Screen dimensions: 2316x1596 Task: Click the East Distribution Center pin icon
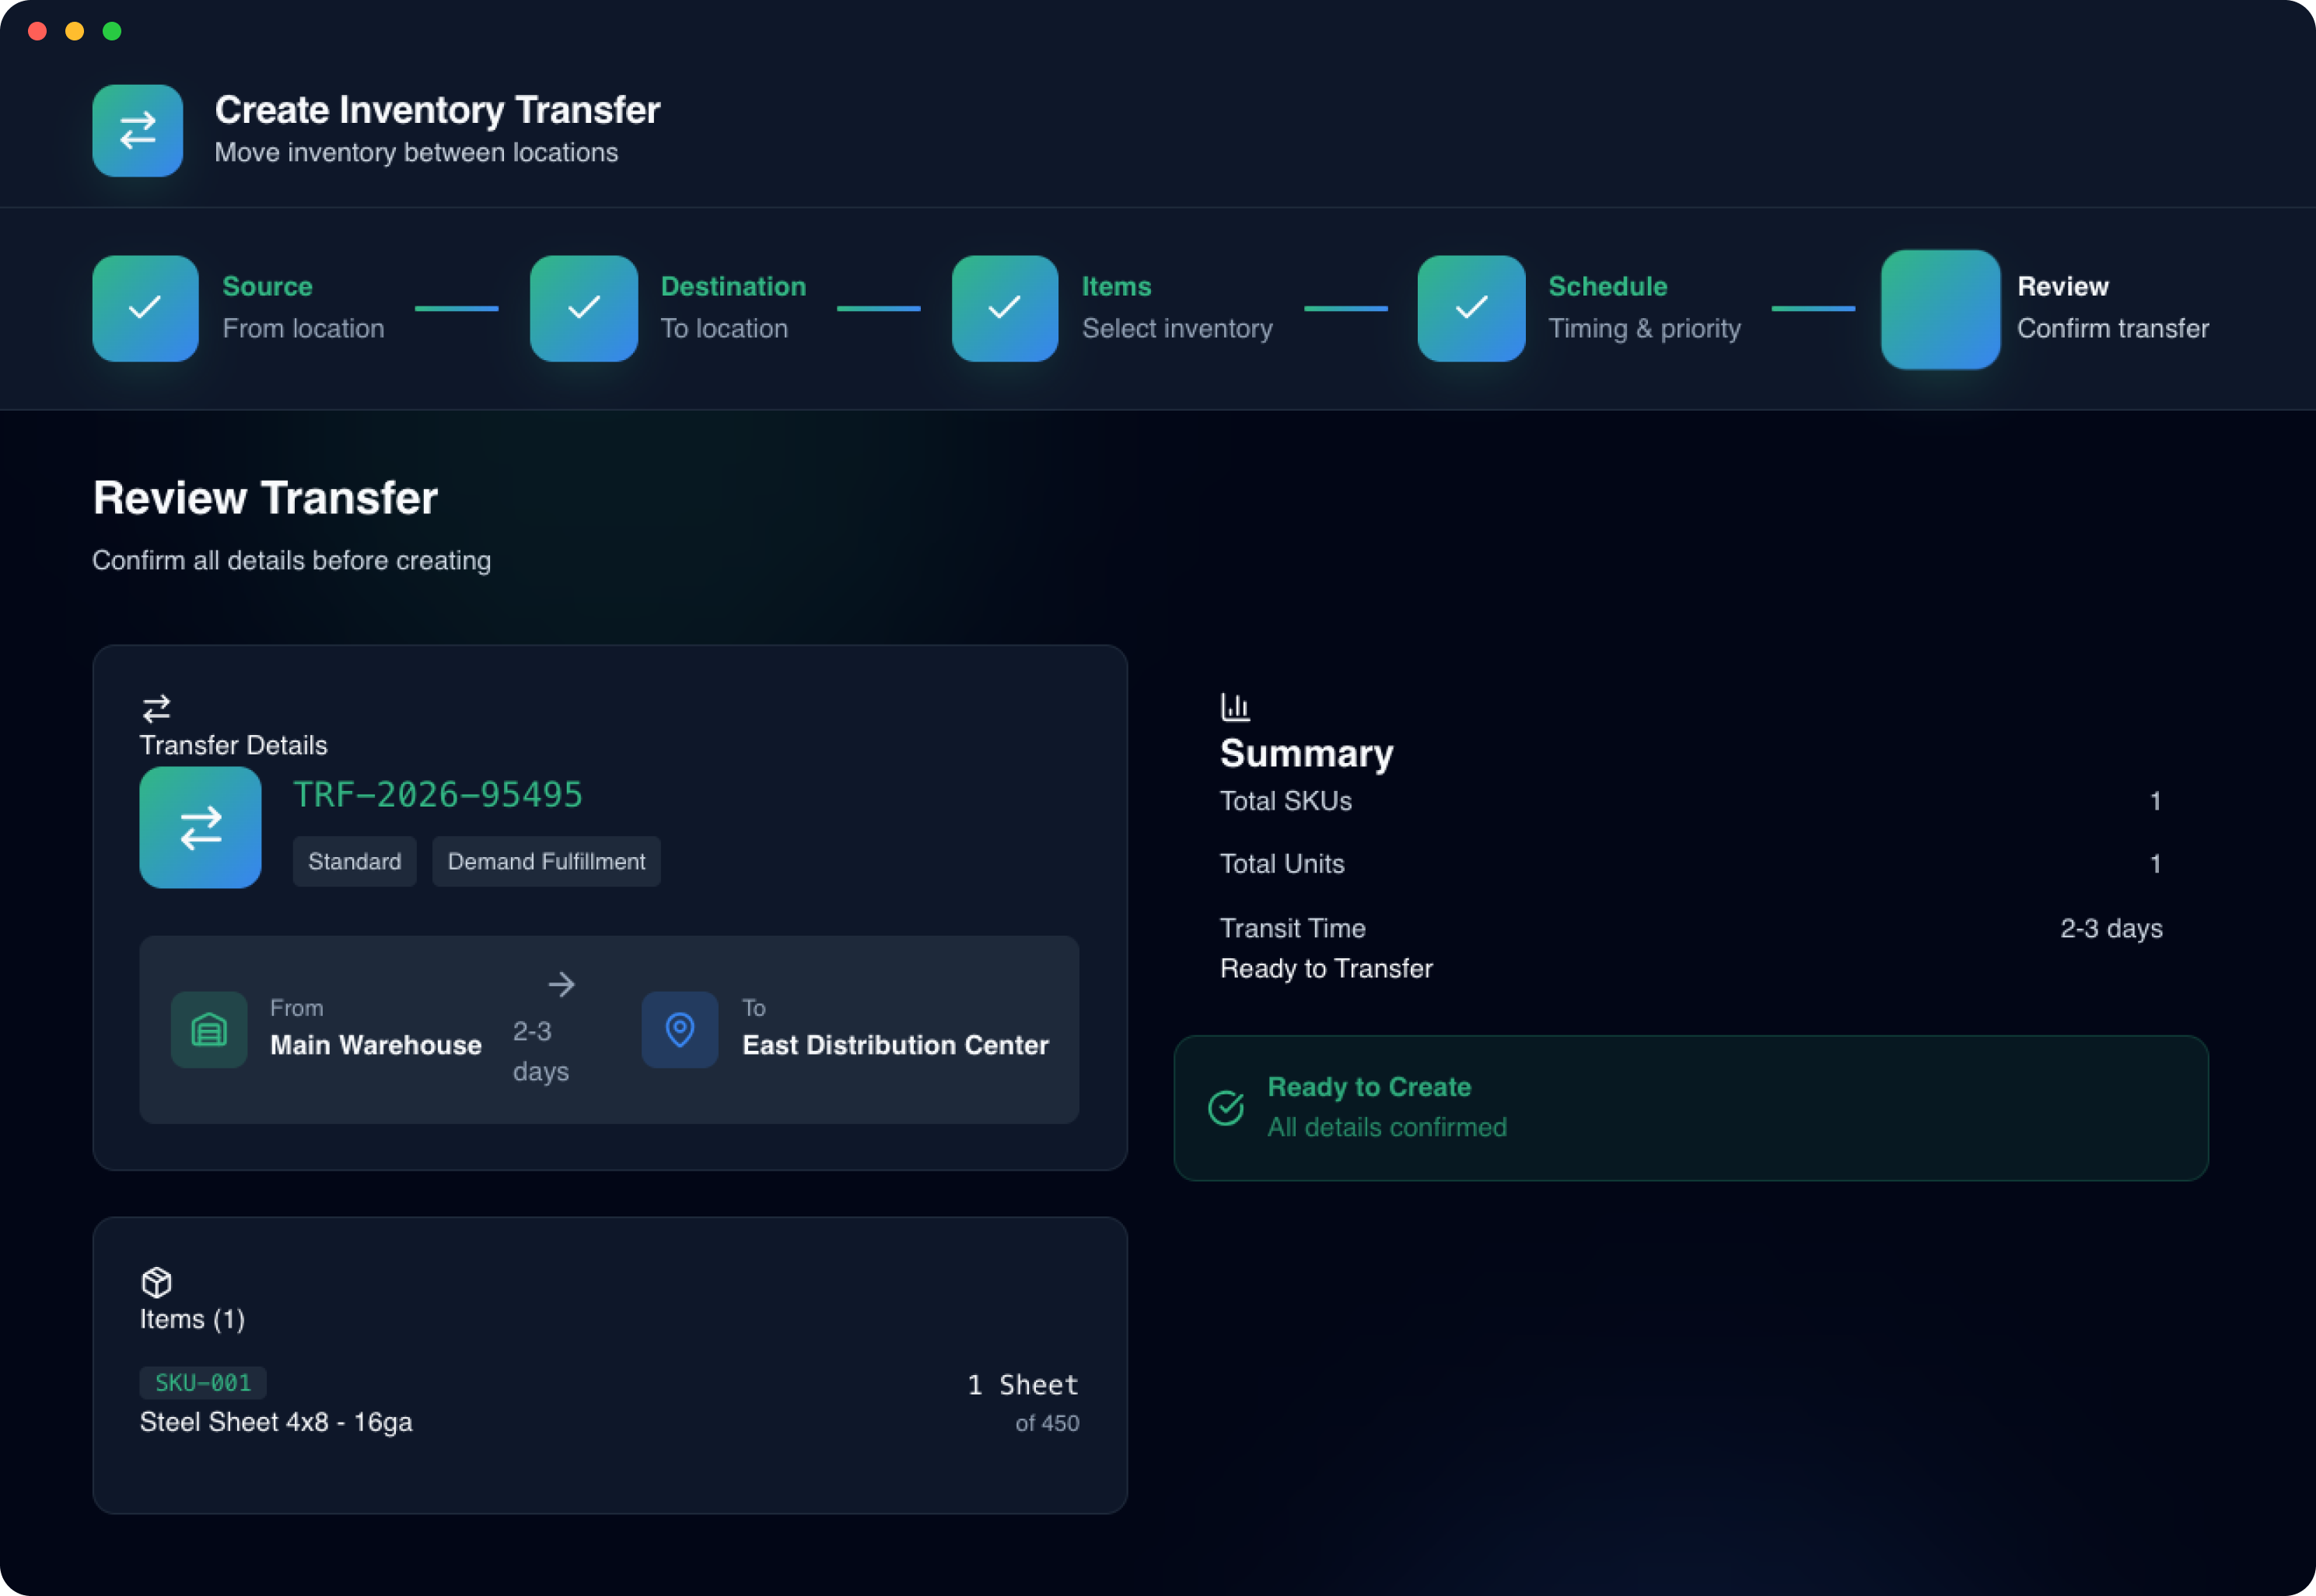[x=679, y=1029]
